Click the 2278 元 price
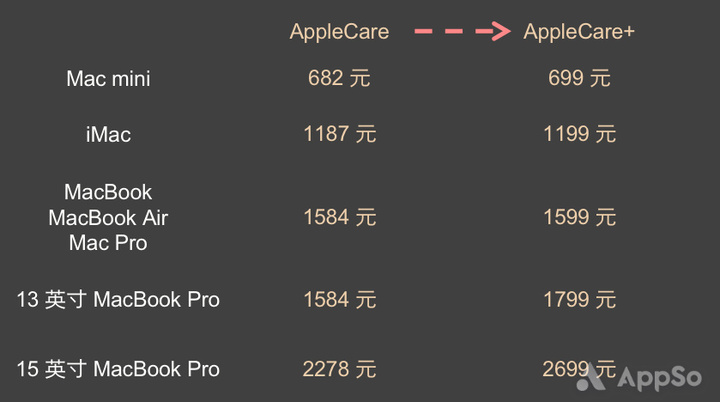 [340, 369]
